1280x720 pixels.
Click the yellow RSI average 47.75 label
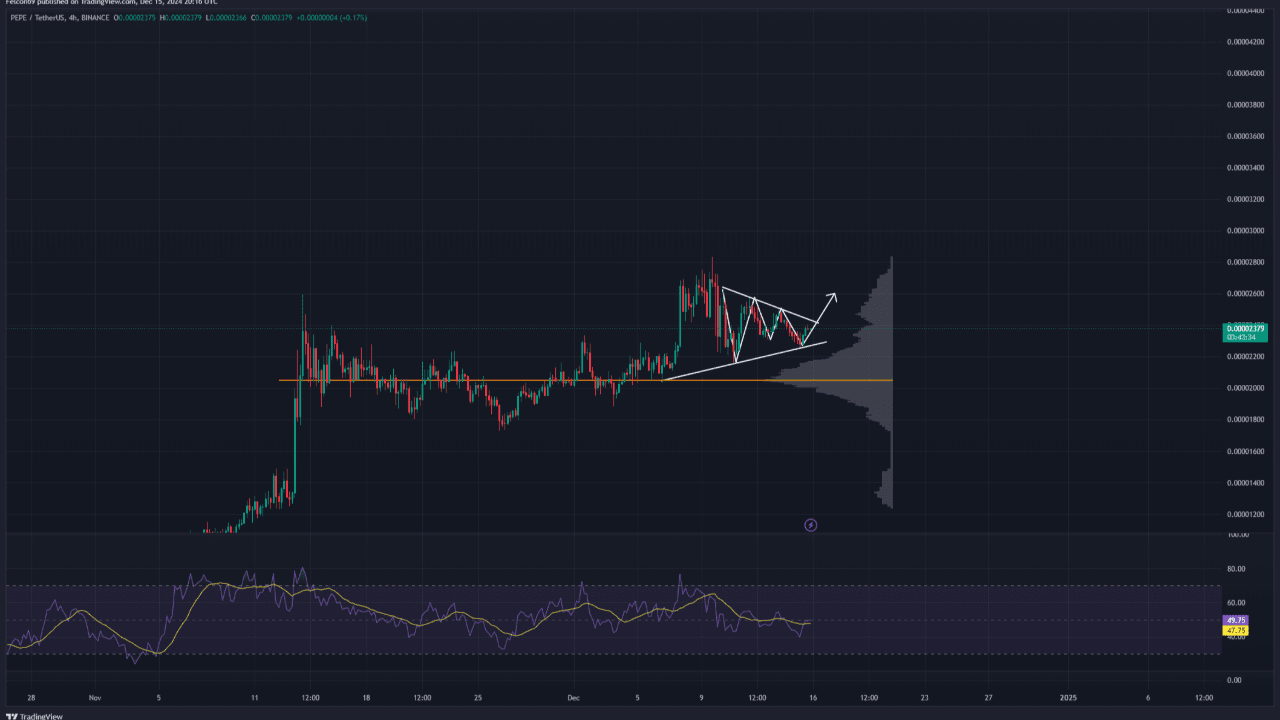pyautogui.click(x=1236, y=630)
